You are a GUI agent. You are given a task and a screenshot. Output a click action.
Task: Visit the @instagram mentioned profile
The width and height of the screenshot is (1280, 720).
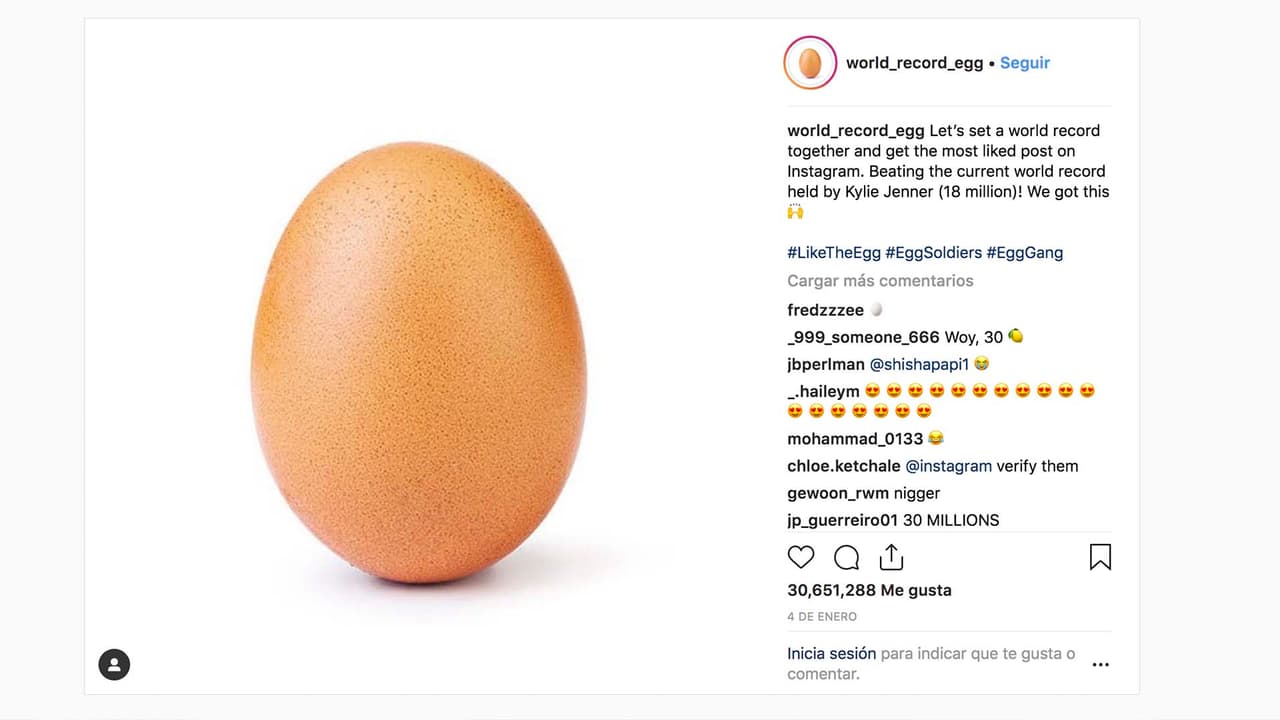tap(948, 466)
